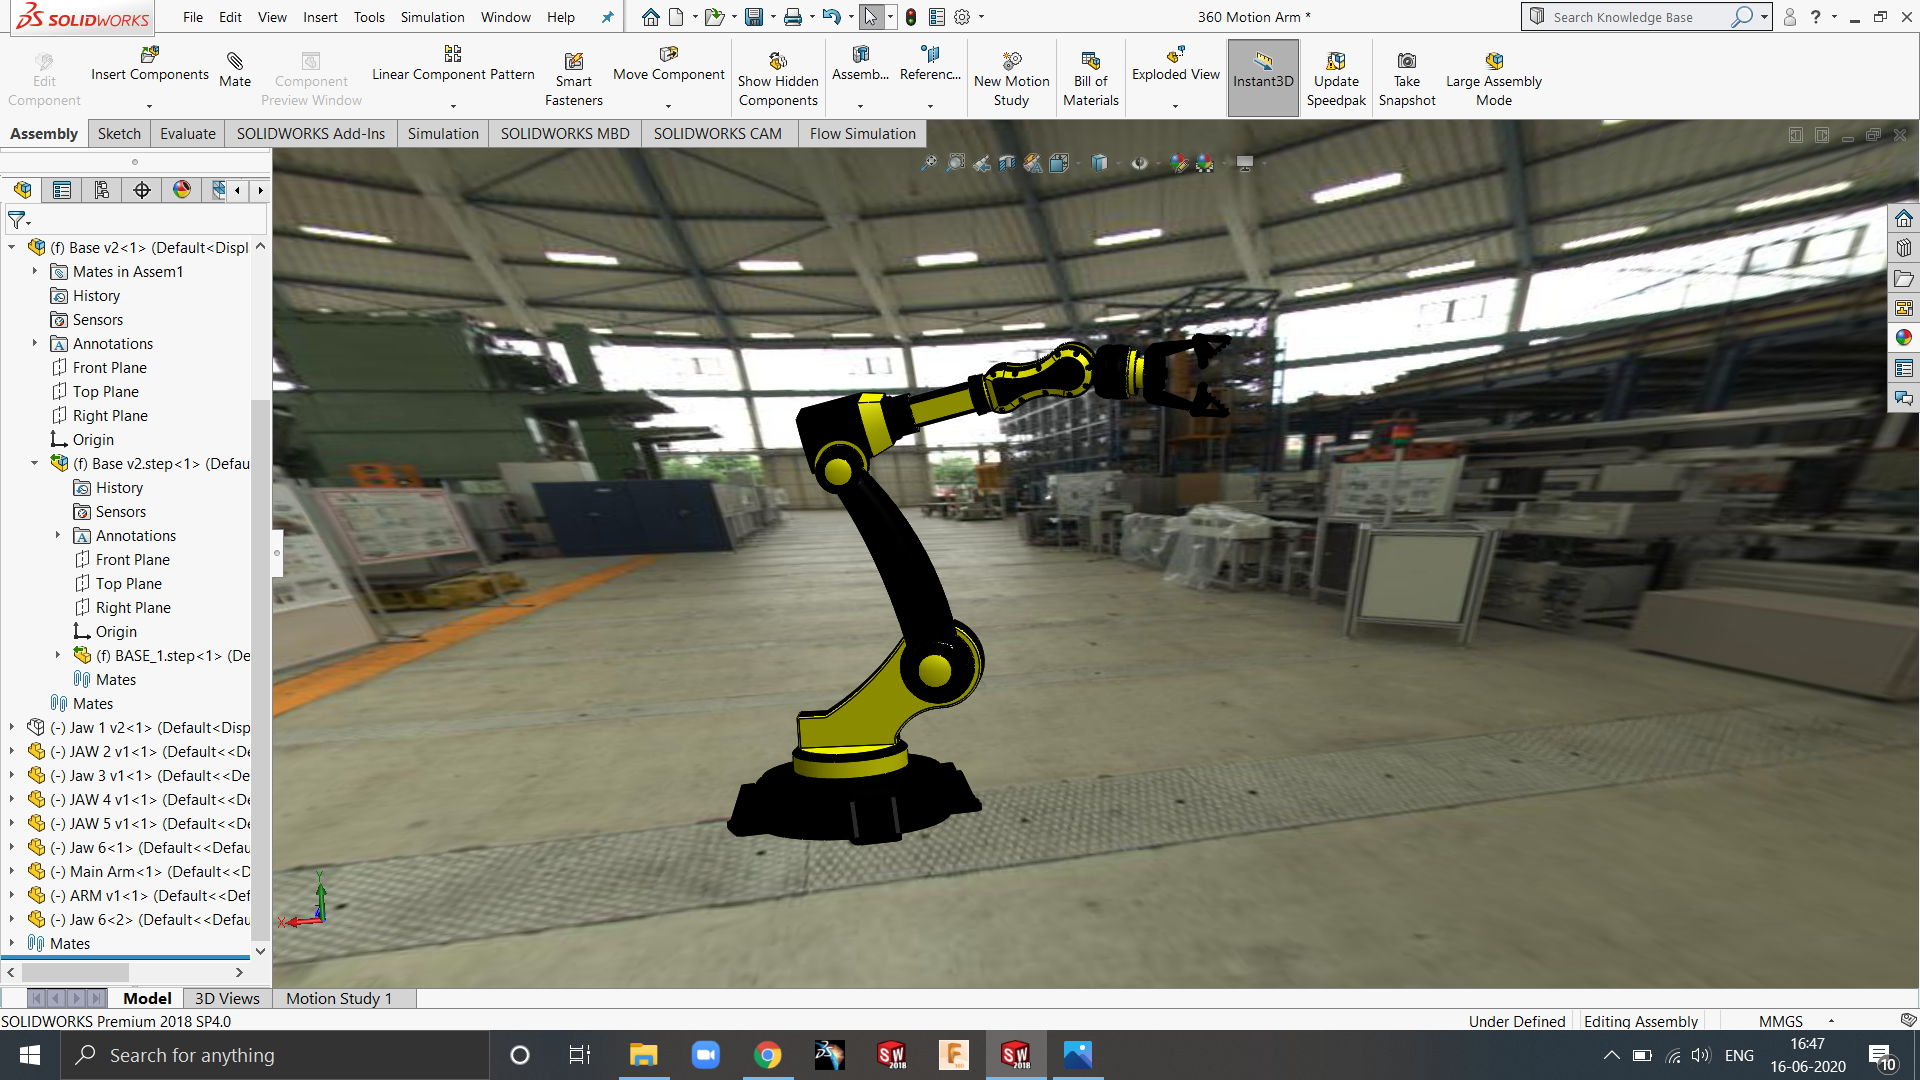Switch to the Evaluate tab
The width and height of the screenshot is (1920, 1080).
click(187, 133)
